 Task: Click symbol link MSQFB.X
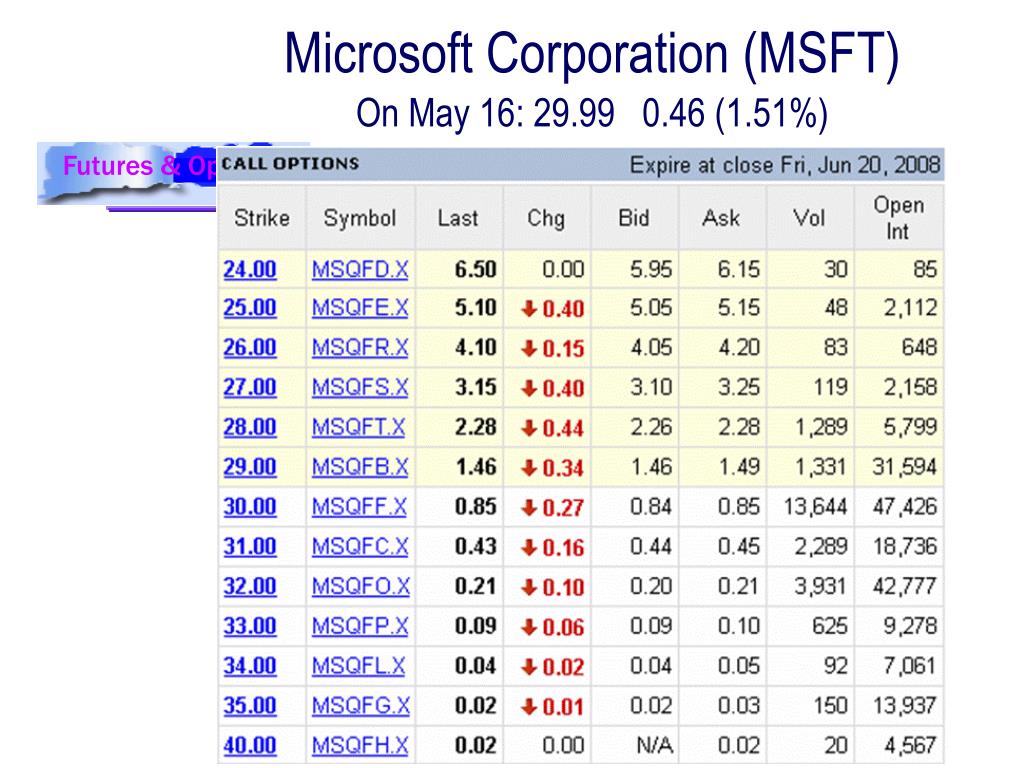click(360, 467)
